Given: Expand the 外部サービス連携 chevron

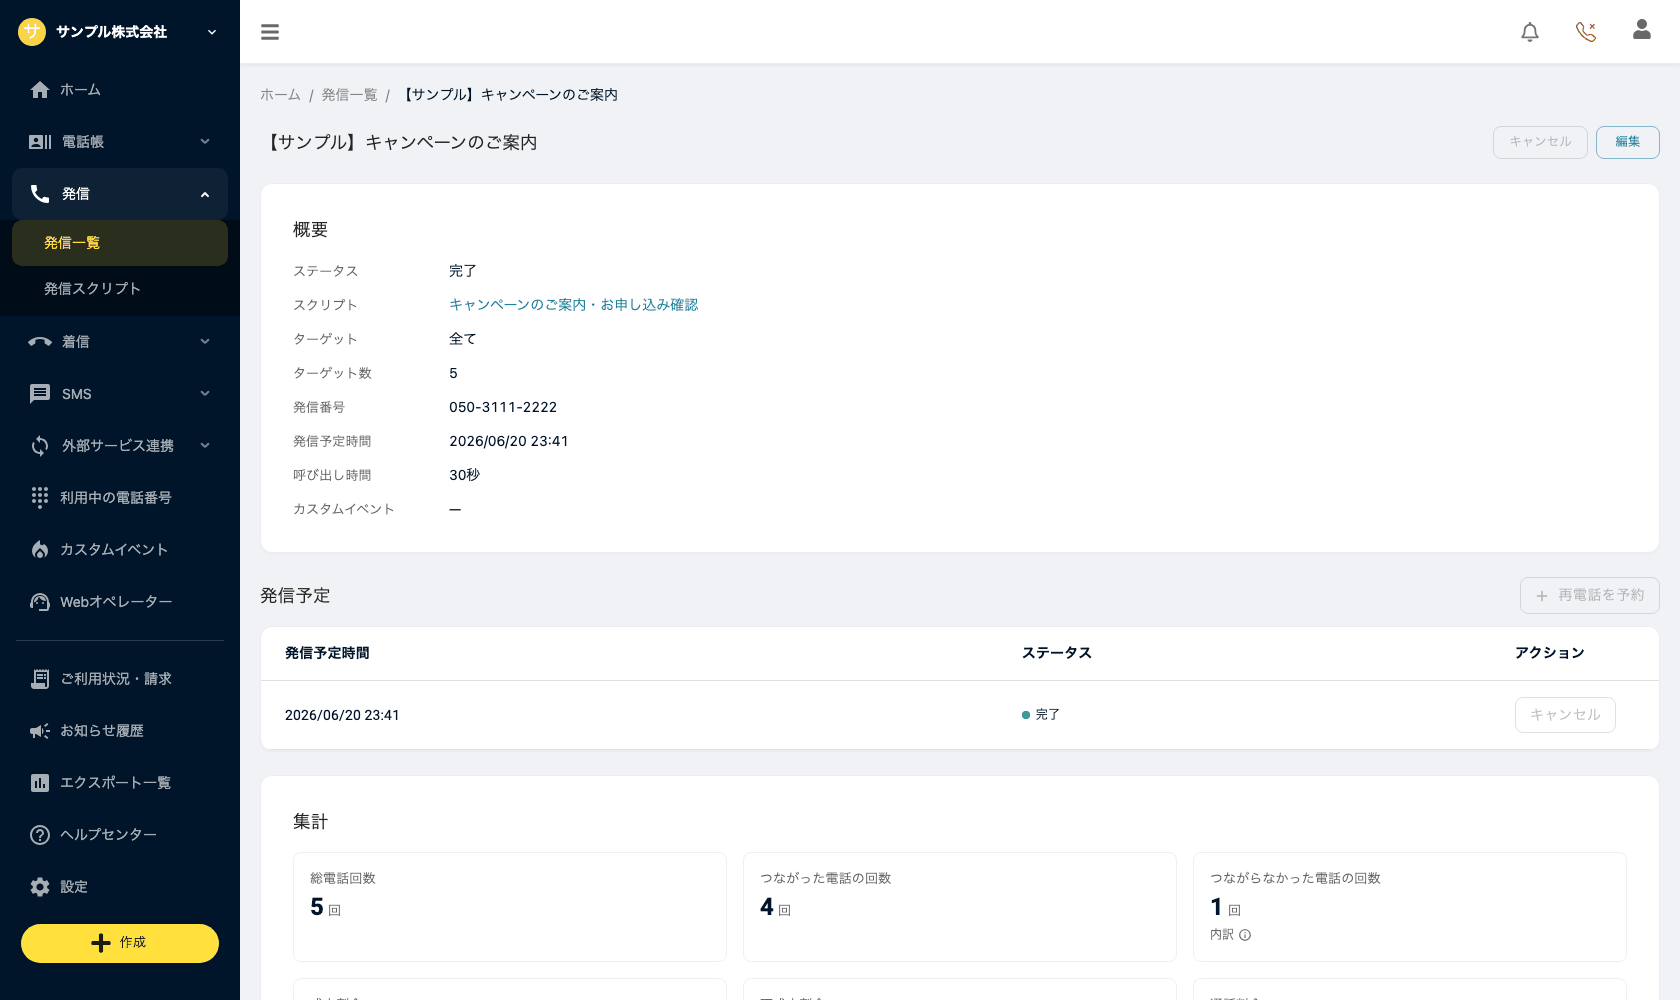Looking at the screenshot, I should 205,446.
